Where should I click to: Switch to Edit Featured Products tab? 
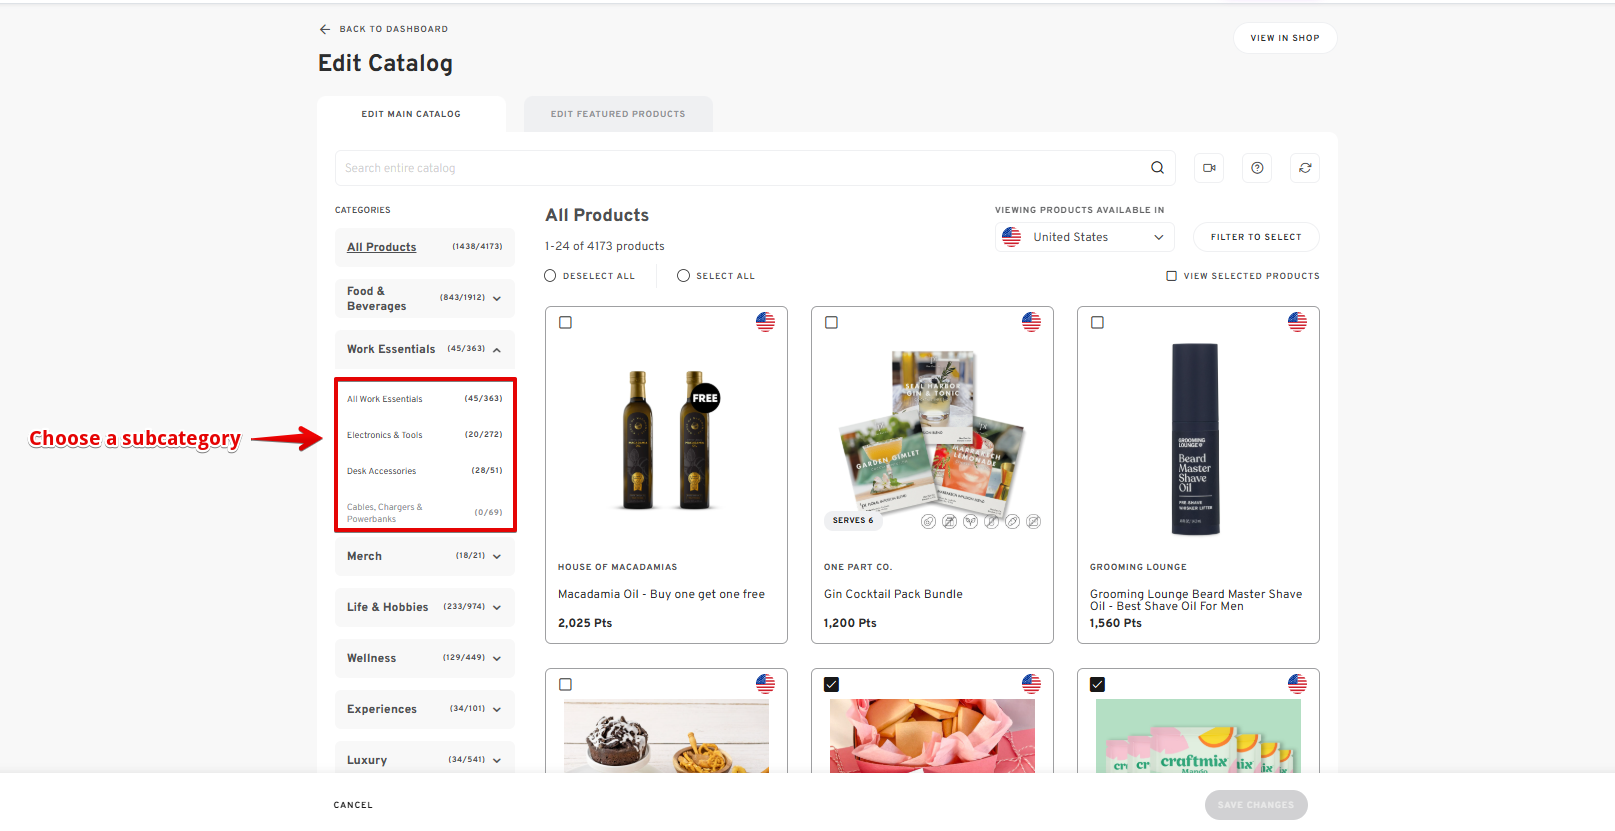click(618, 114)
